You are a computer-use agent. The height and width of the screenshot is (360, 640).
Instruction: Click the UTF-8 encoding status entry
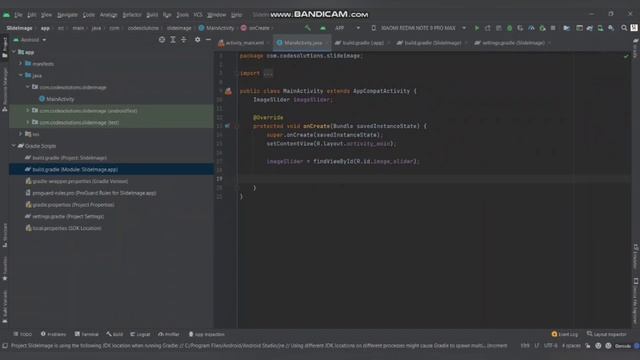coord(550,346)
